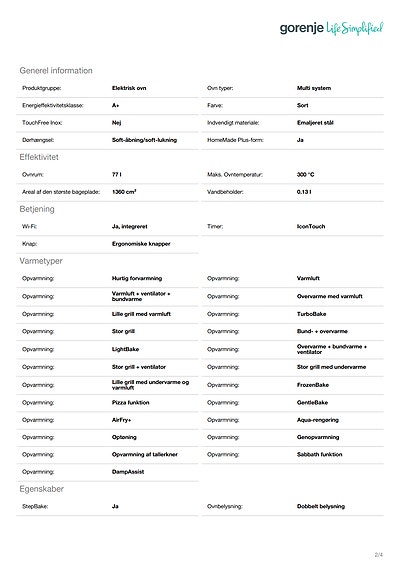Click the Hurtig forvarmning heating entry

pos(137,278)
